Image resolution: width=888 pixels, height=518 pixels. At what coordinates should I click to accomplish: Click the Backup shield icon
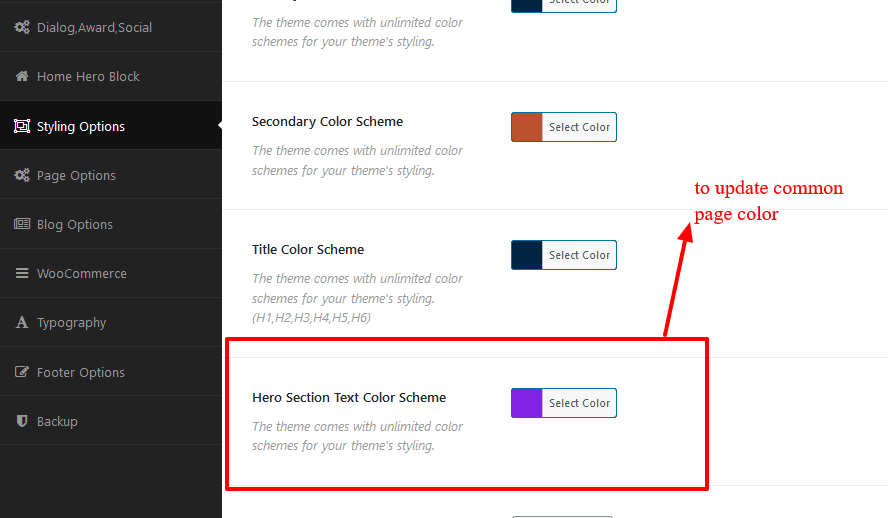(x=22, y=421)
